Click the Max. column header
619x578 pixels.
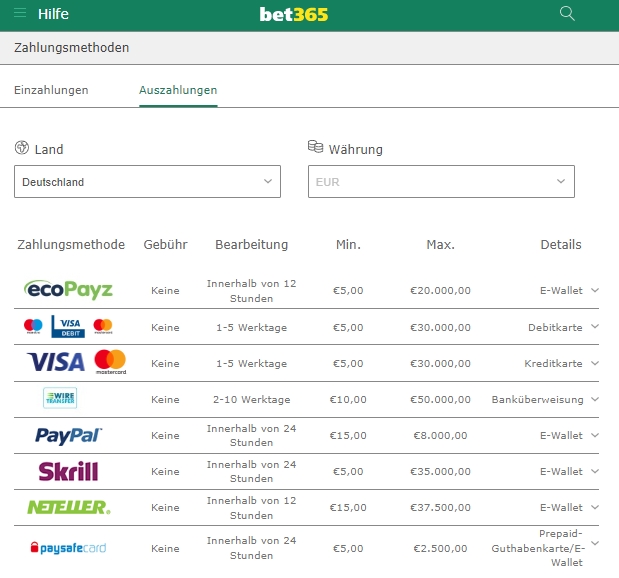tap(441, 244)
